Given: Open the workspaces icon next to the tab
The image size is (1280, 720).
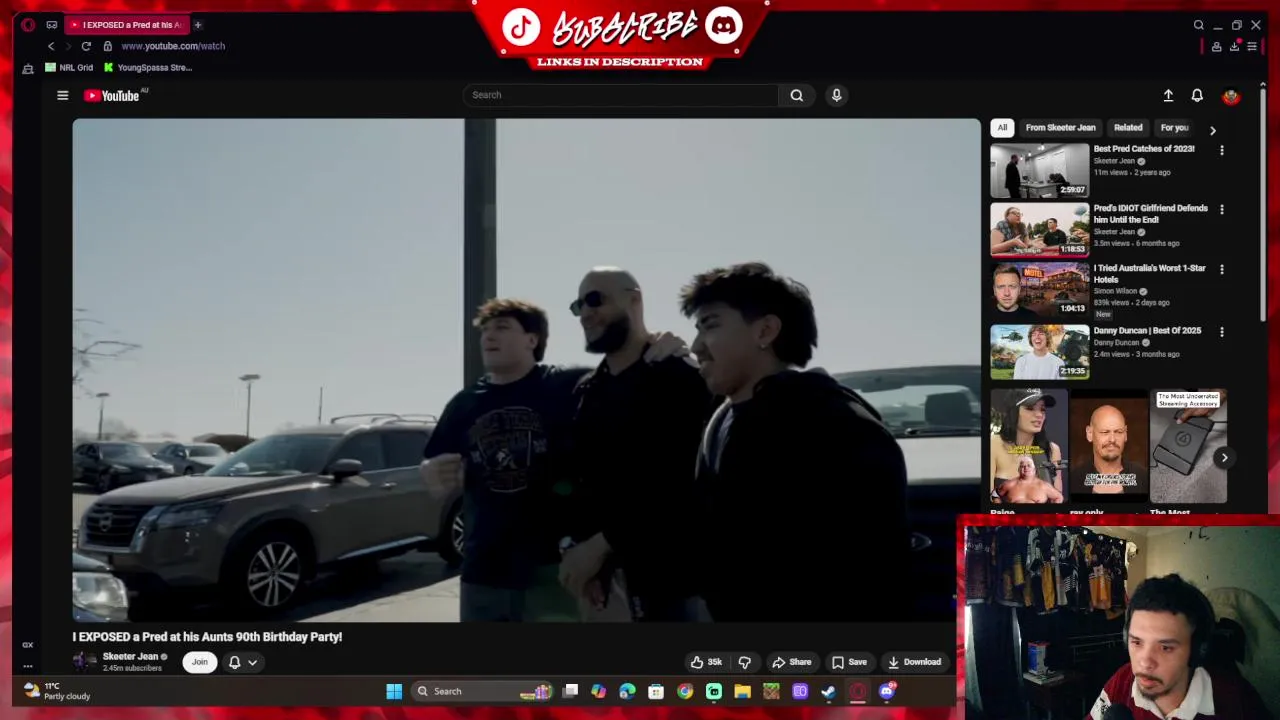Looking at the screenshot, I should pos(52,25).
